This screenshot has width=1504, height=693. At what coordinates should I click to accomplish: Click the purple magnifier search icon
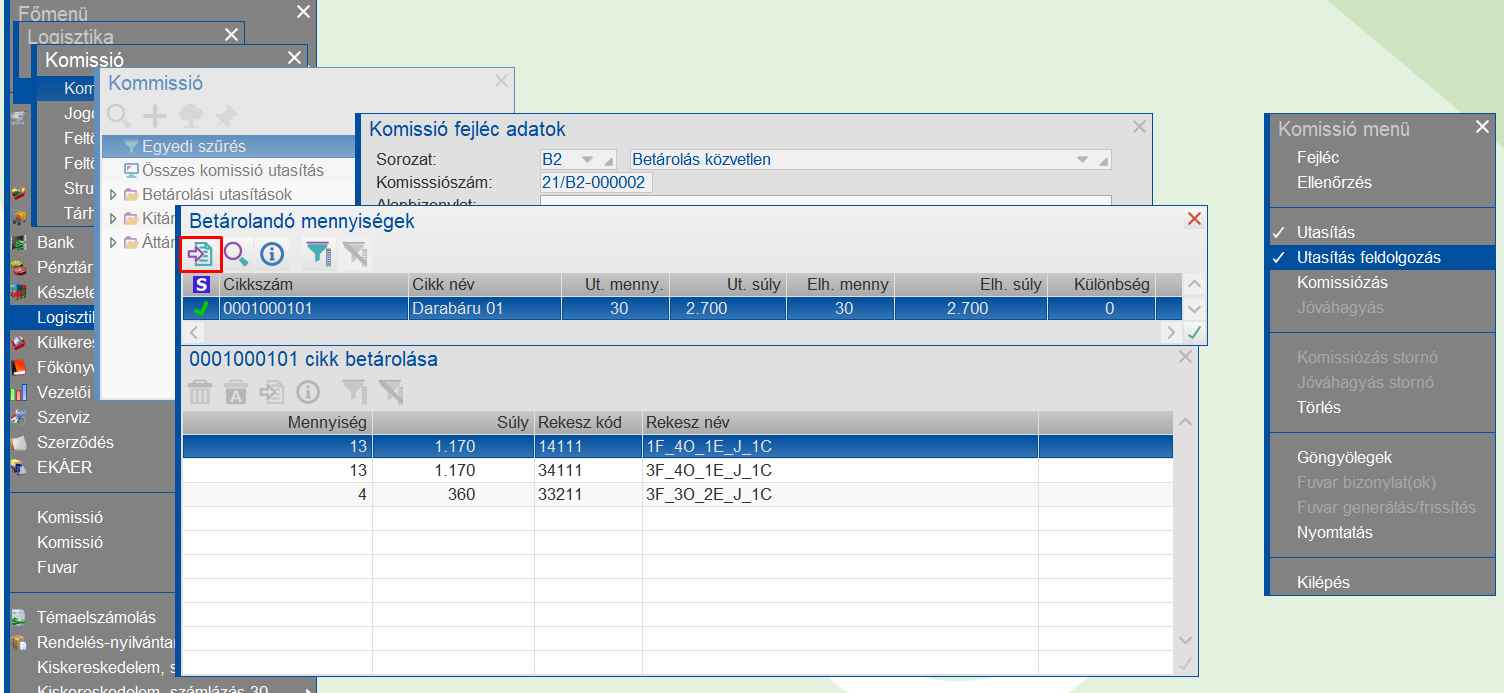tap(236, 254)
